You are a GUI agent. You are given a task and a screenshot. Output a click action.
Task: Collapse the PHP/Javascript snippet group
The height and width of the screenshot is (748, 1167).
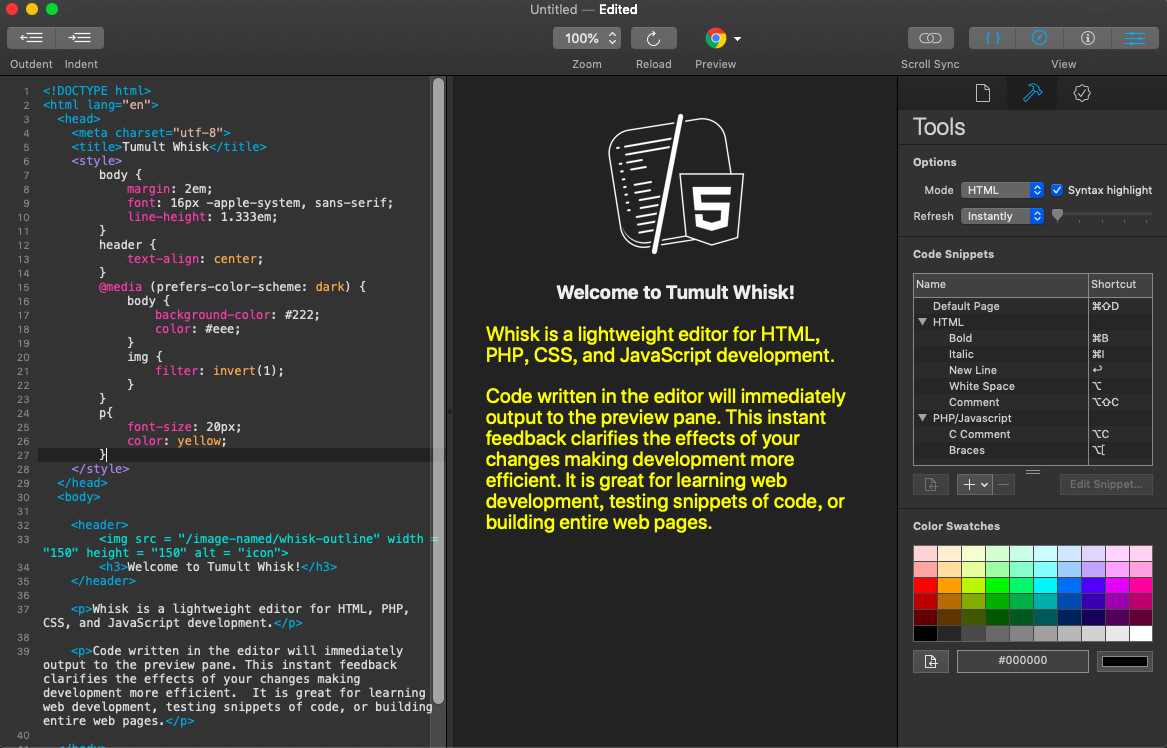[922, 417]
